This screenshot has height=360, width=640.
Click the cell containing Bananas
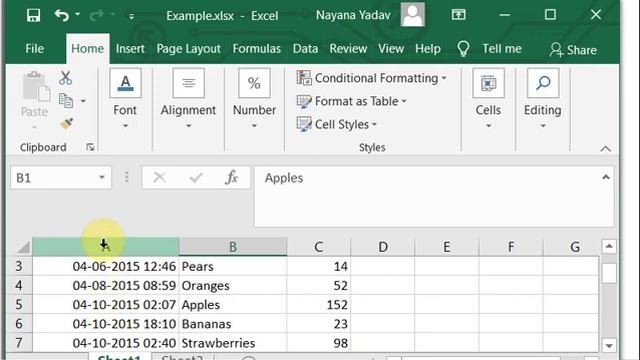click(x=233, y=324)
